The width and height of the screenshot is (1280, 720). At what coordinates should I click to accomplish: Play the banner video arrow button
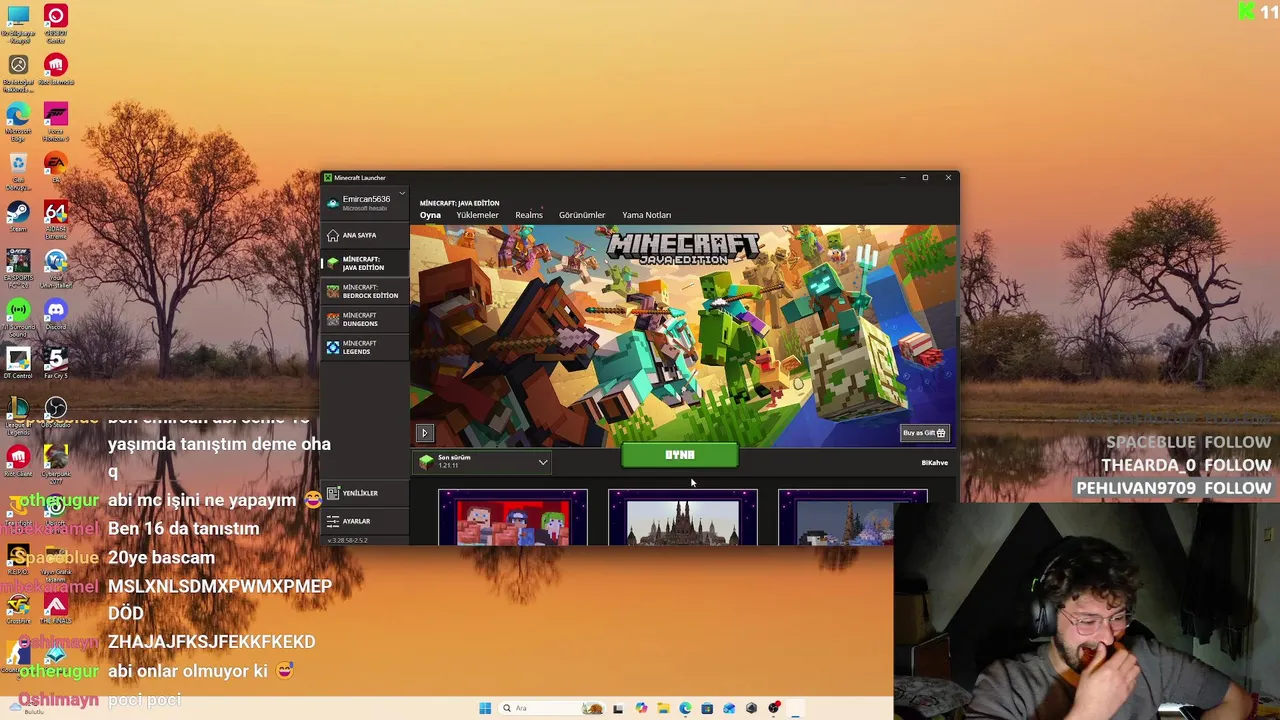coord(424,433)
